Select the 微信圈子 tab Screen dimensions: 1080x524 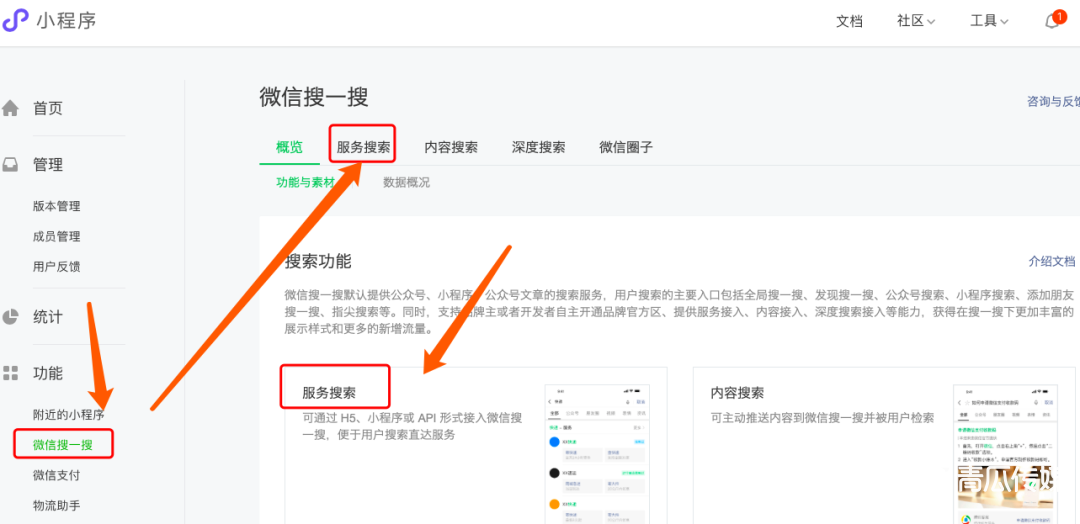pyautogui.click(x=626, y=147)
